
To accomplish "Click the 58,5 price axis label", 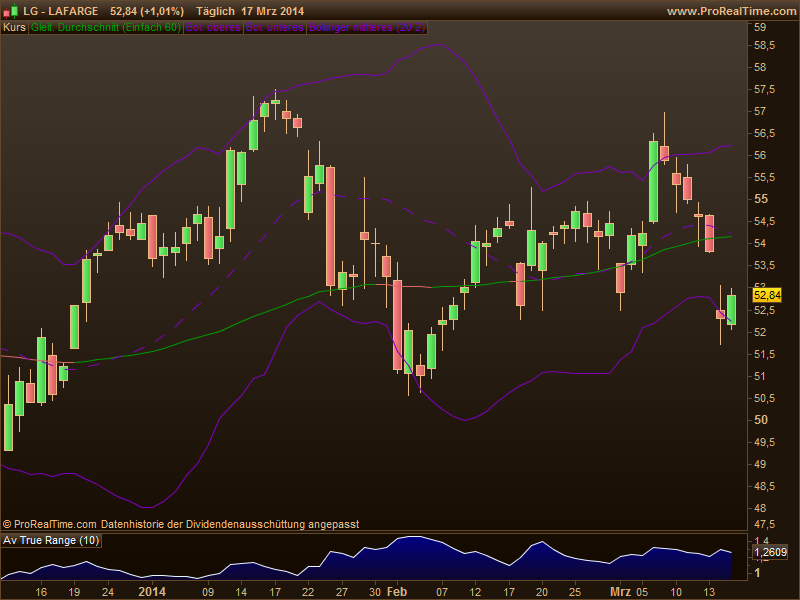I will point(764,45).
